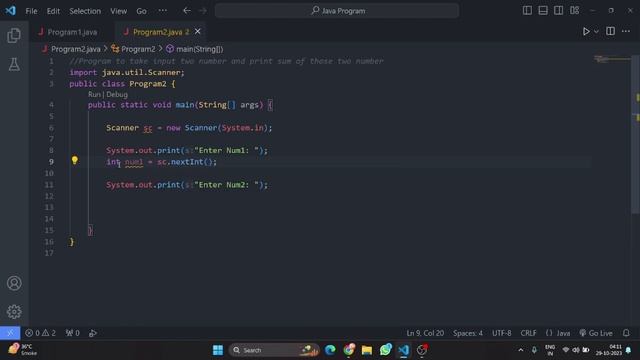The height and width of the screenshot is (360, 640).
Task: Click the taskbar Search box
Action: (274, 350)
